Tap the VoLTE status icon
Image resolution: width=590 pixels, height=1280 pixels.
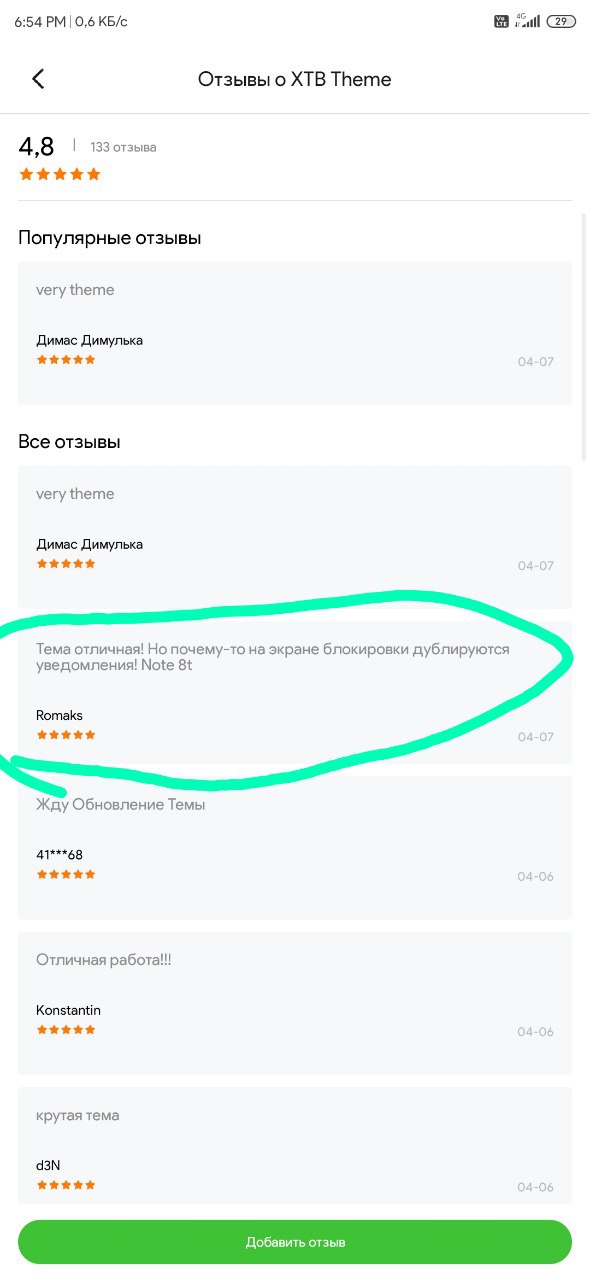click(x=501, y=21)
